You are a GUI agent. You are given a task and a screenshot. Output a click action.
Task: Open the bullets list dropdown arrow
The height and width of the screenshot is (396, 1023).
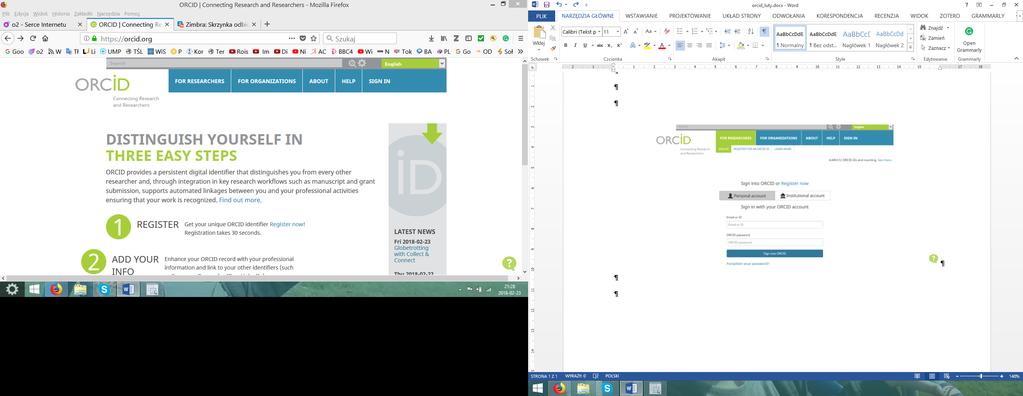[x=687, y=31]
